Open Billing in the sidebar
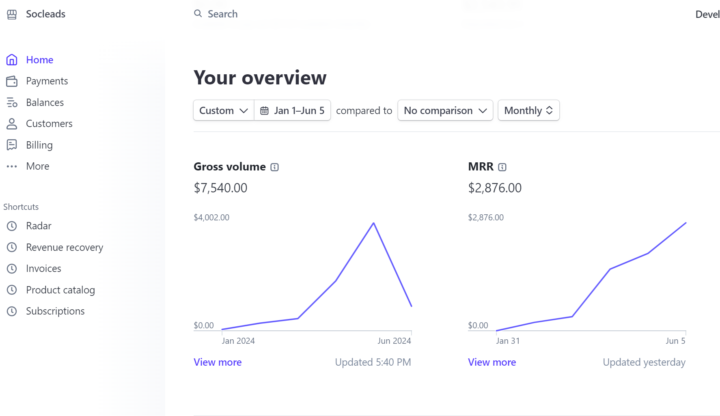The width and height of the screenshot is (720, 416). point(39,145)
